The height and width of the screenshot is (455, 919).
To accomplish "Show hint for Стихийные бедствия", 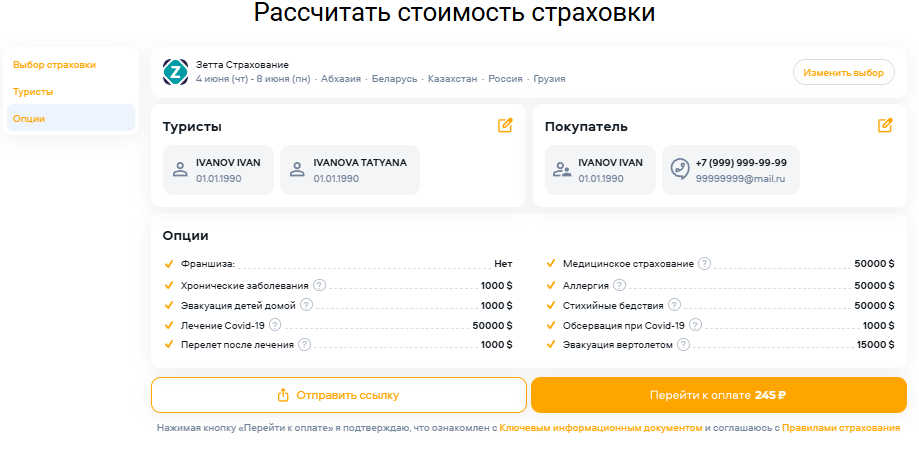I will [674, 305].
